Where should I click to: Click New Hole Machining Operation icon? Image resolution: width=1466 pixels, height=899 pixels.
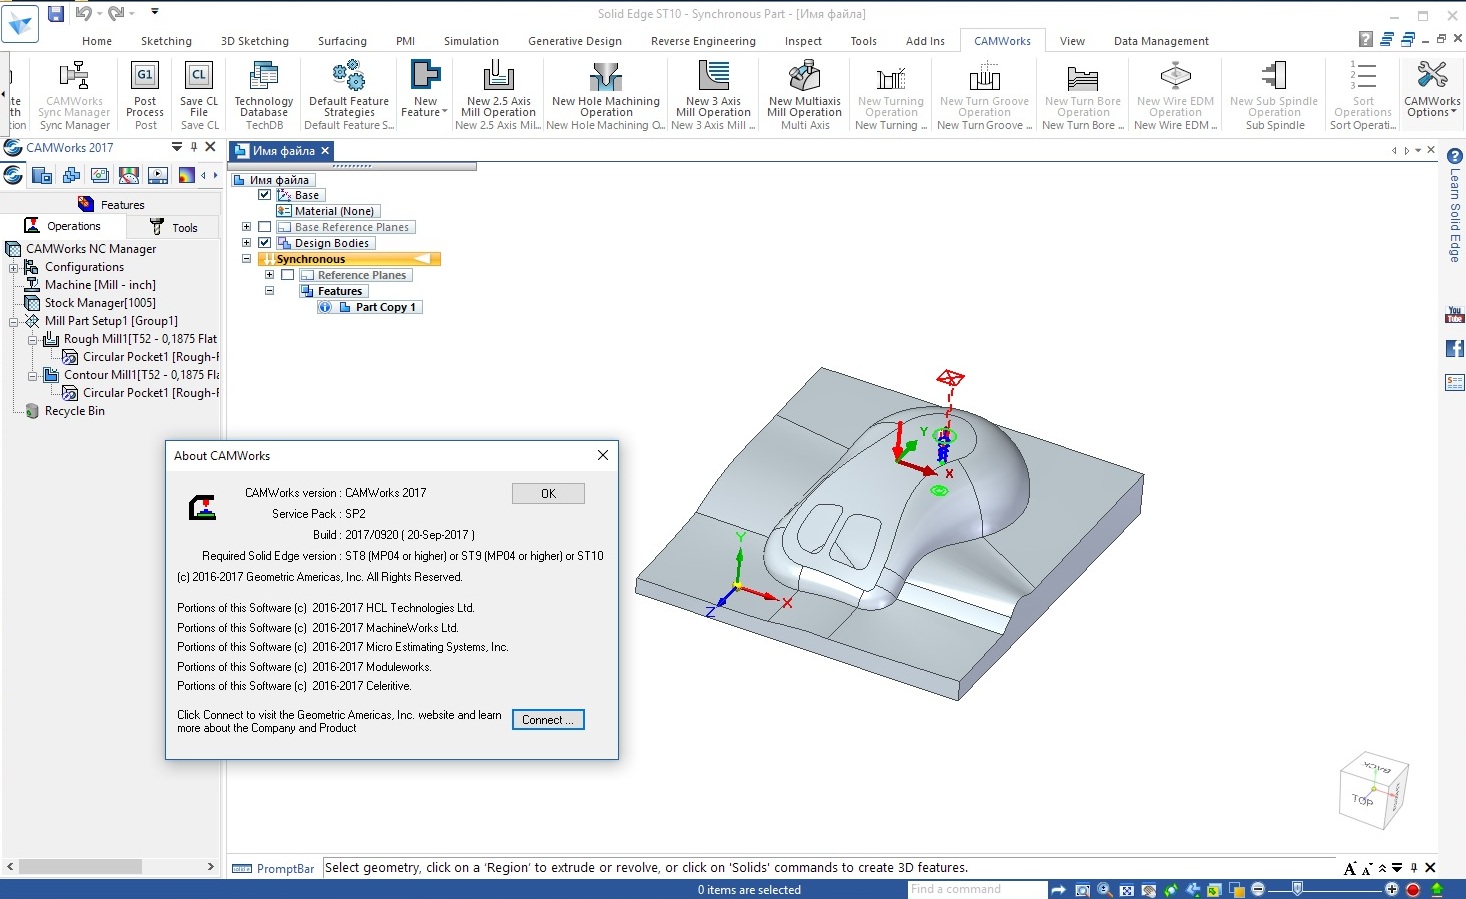tap(606, 77)
